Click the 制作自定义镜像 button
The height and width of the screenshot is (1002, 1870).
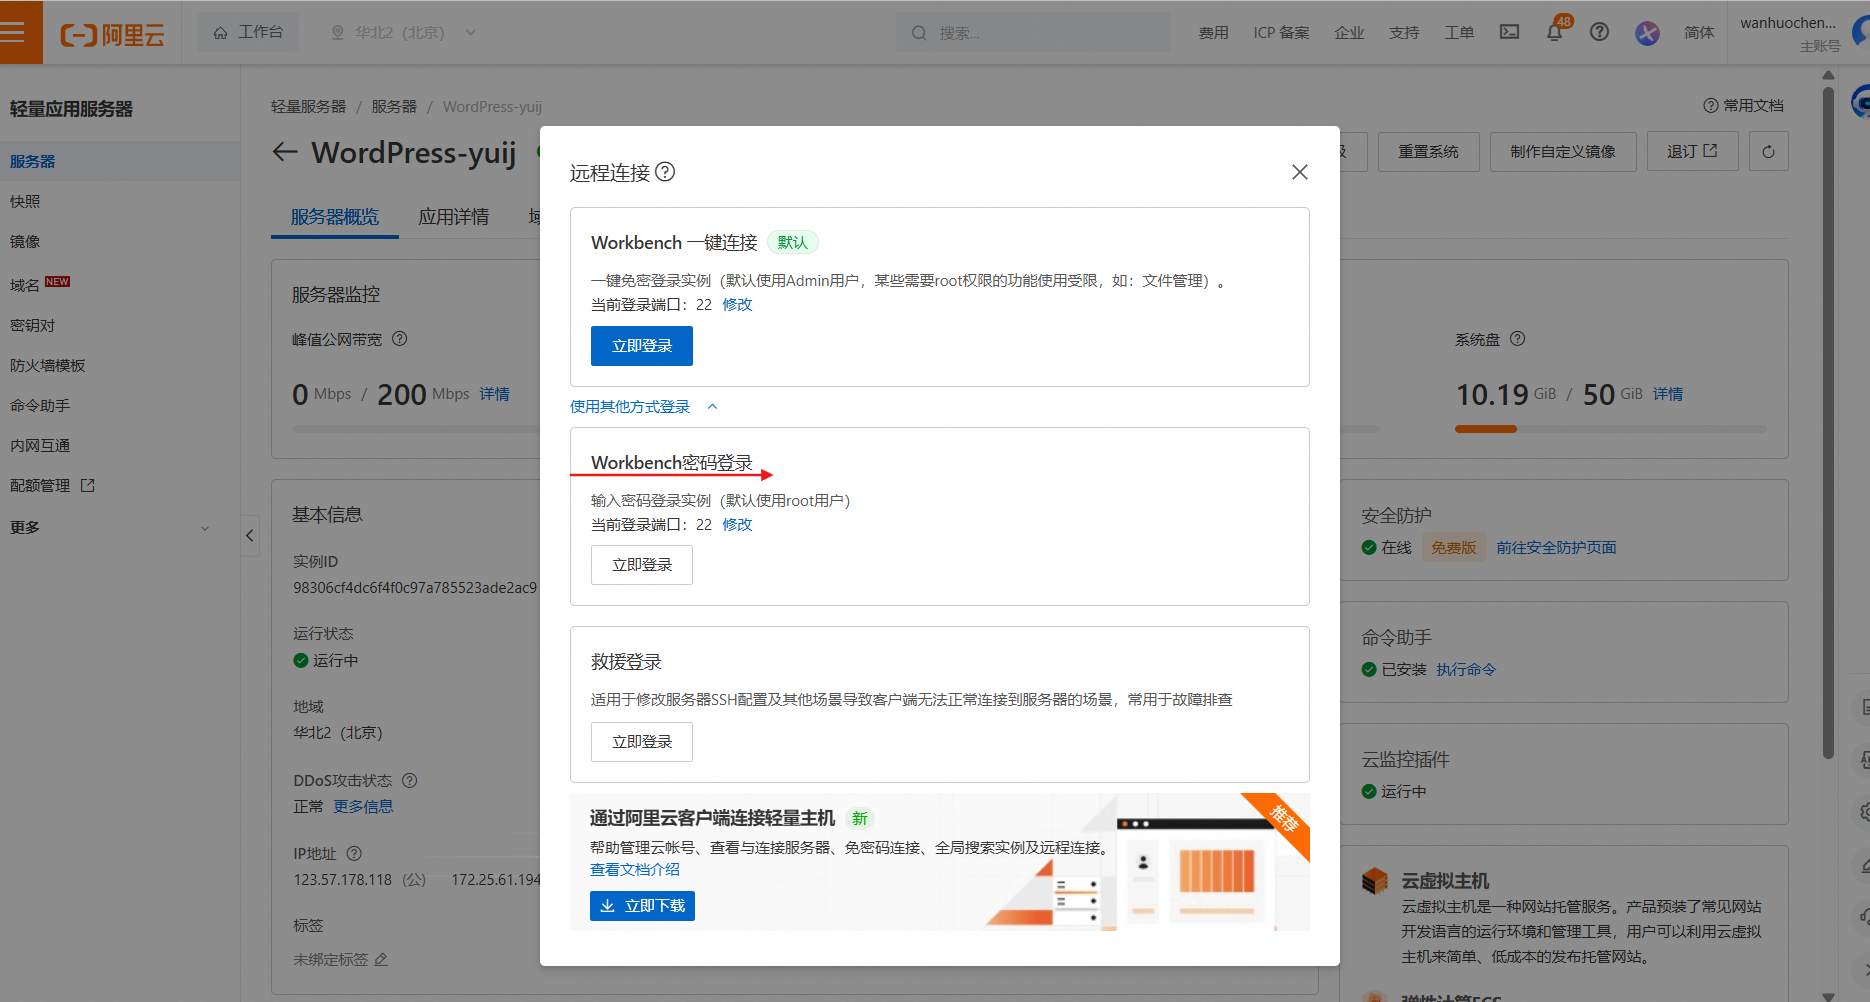[x=1563, y=152]
